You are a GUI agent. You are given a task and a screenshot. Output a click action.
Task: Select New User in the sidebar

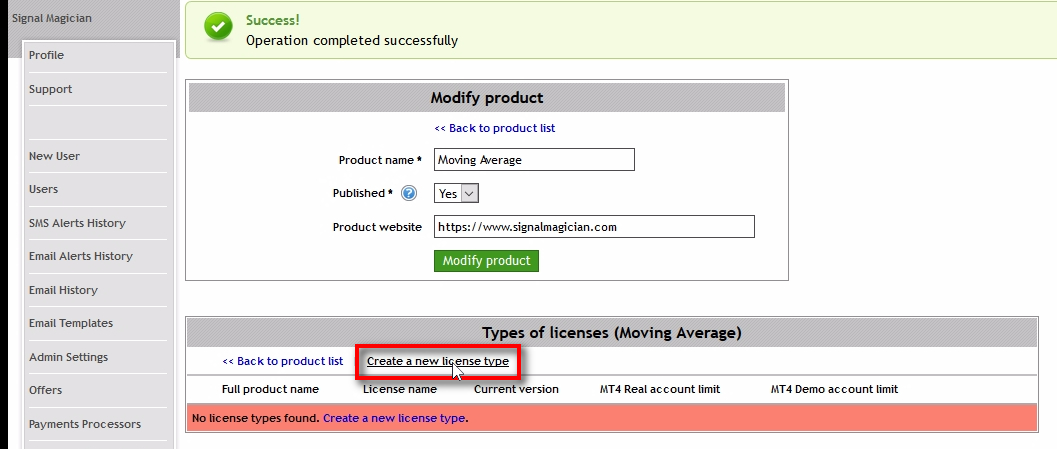coord(54,156)
